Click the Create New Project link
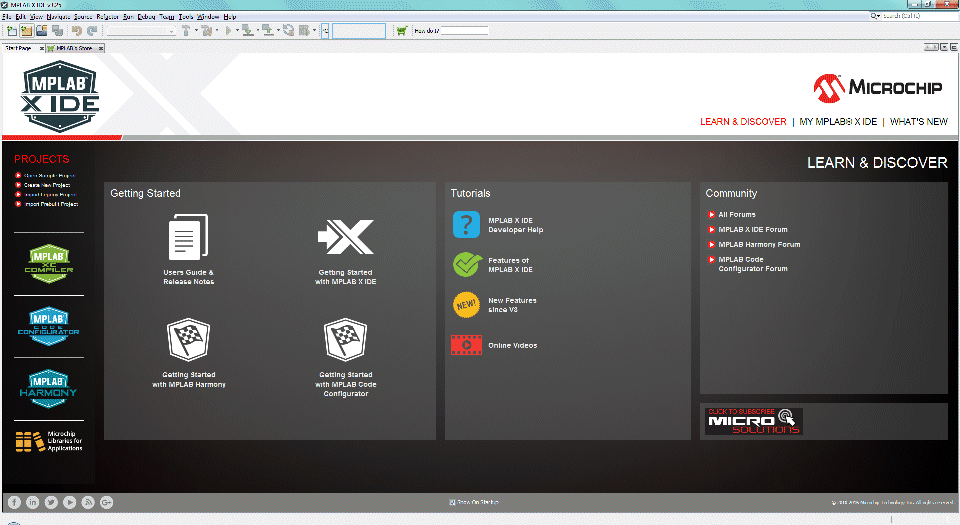Image resolution: width=960 pixels, height=525 pixels. coord(47,185)
